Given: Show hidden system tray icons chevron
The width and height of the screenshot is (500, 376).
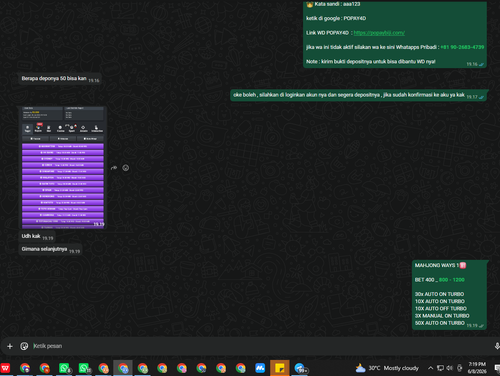Looking at the screenshot, I should [x=430, y=368].
